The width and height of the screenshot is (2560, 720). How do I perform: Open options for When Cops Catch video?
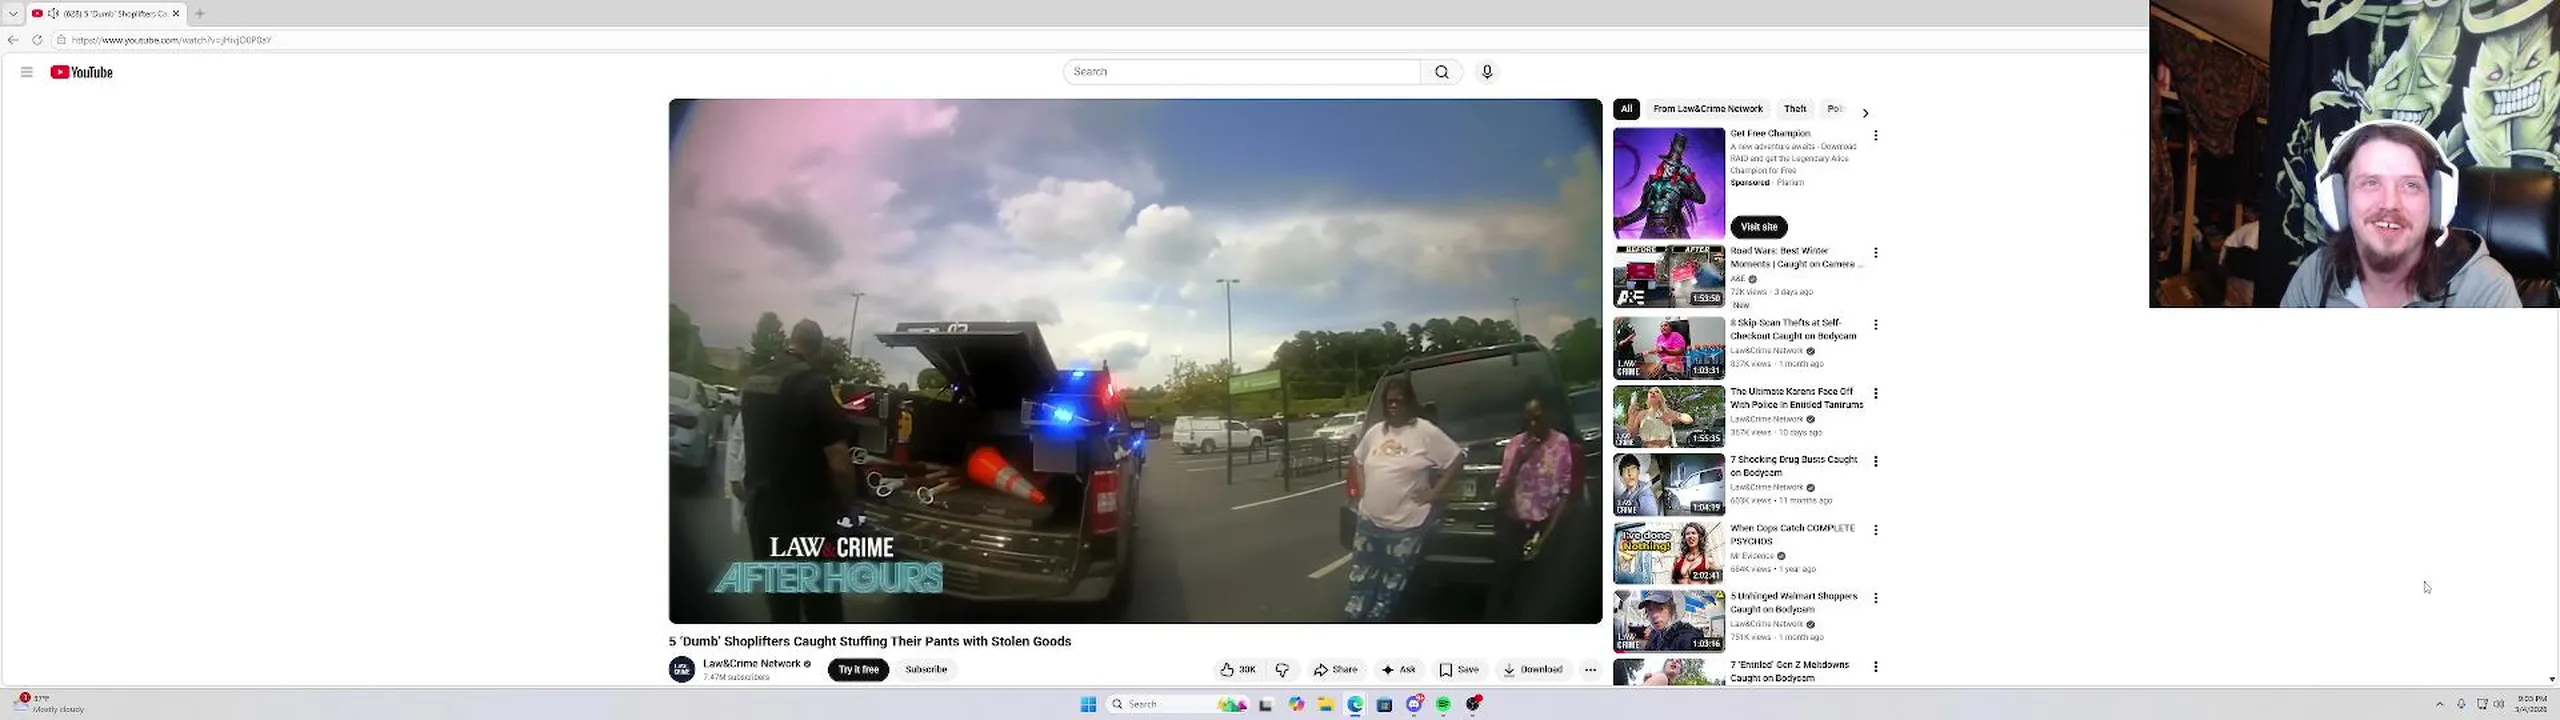tap(1876, 530)
